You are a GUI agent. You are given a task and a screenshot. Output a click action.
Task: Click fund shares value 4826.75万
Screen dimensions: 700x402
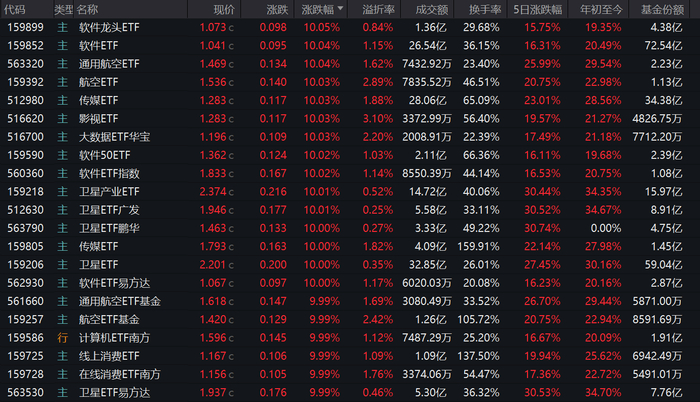657,119
